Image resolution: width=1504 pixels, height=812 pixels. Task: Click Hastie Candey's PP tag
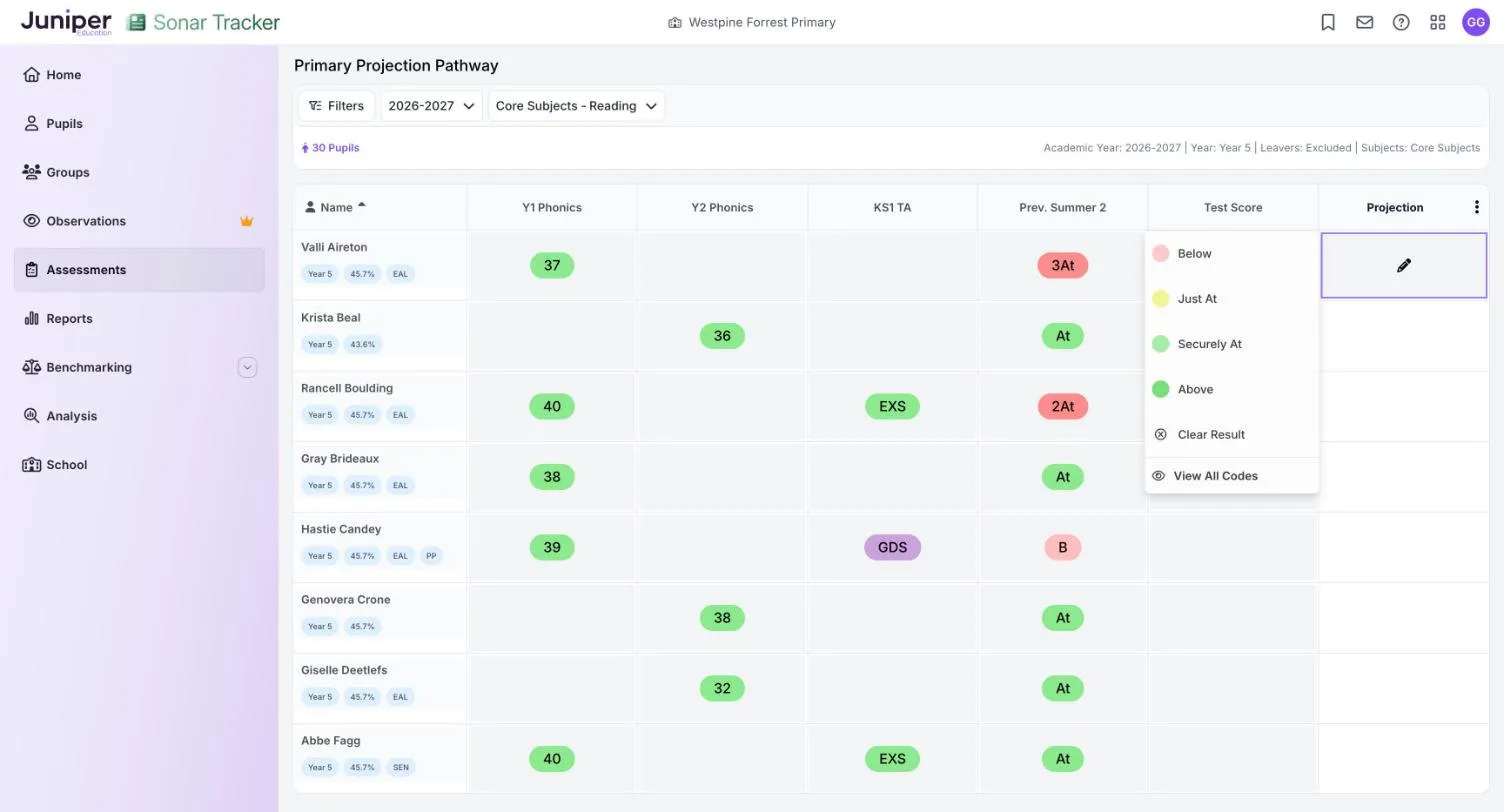point(431,556)
